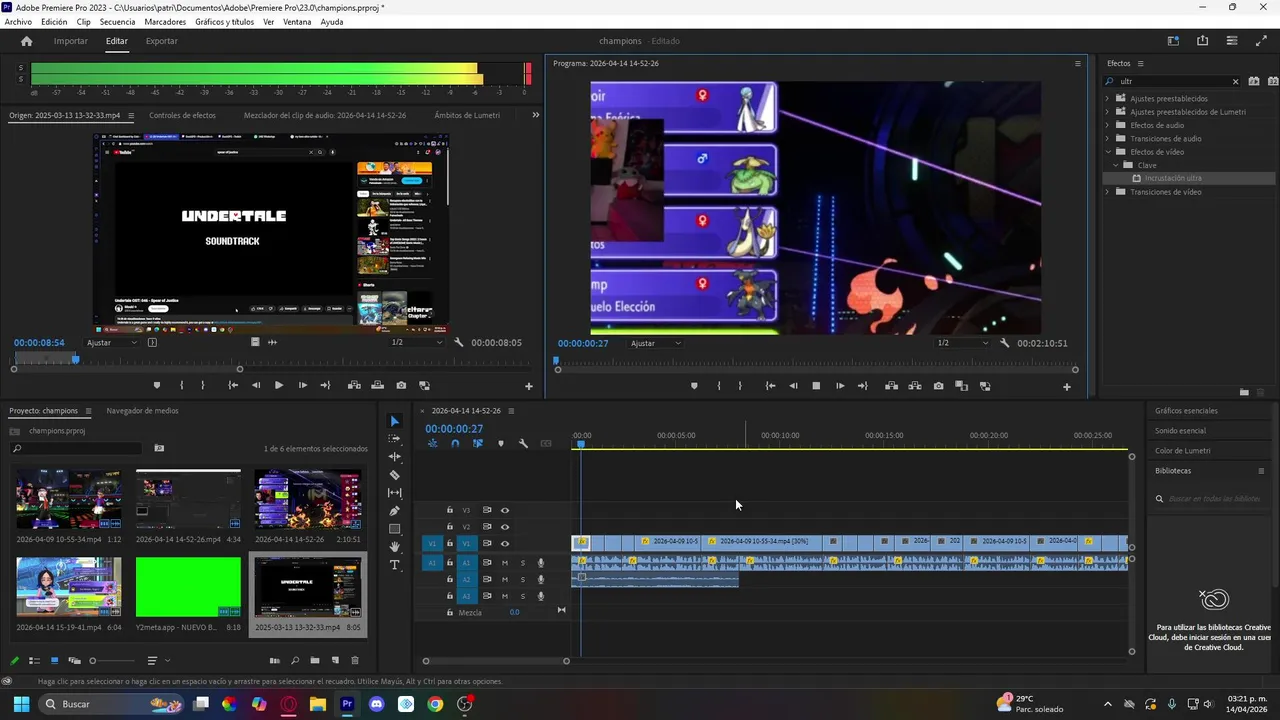Mute audio track A1
This screenshot has width=1280, height=720.
[505, 563]
